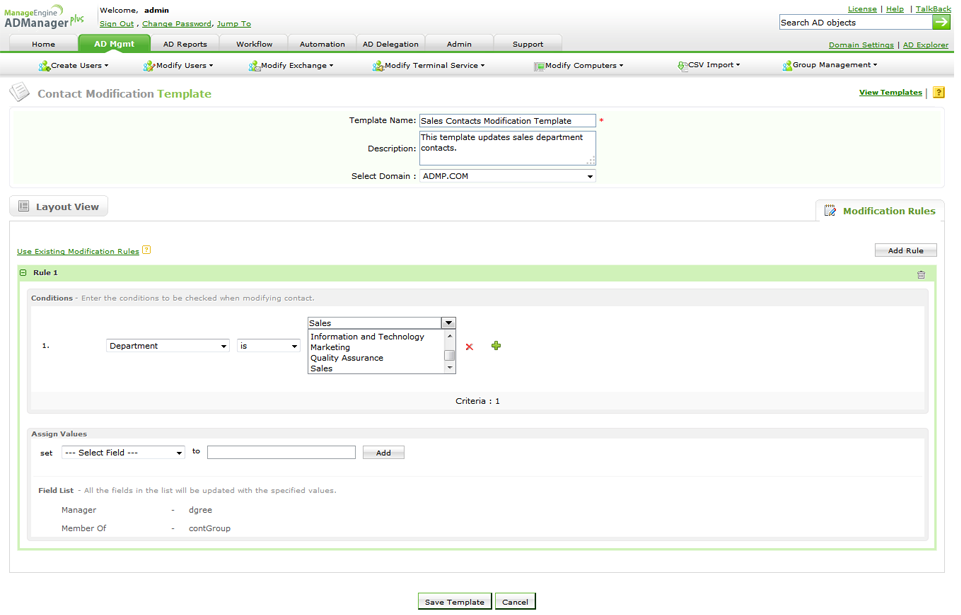Add a new condition with green plus
961x615 pixels.
496,346
